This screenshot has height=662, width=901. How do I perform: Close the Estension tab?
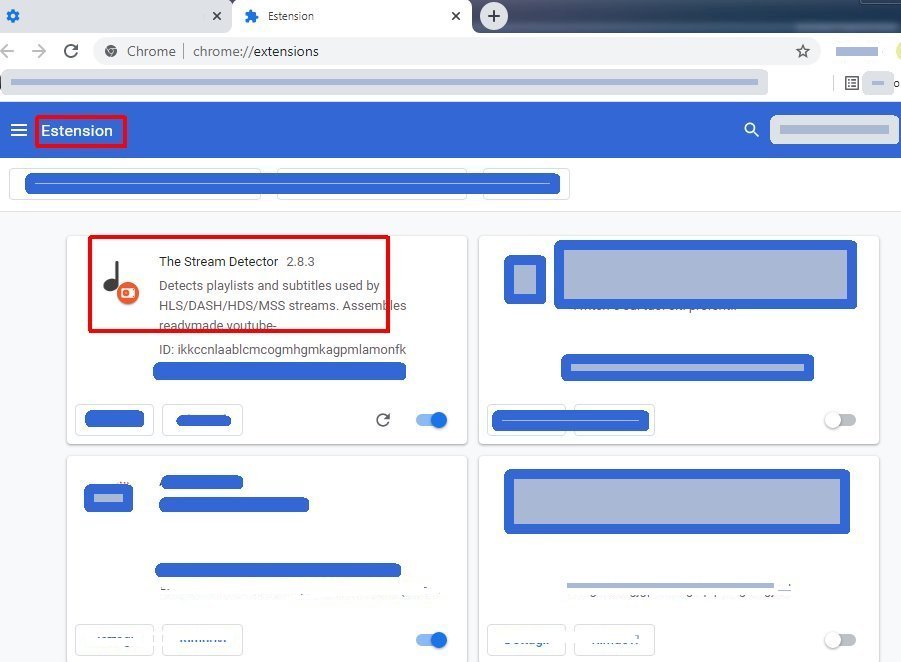[456, 16]
